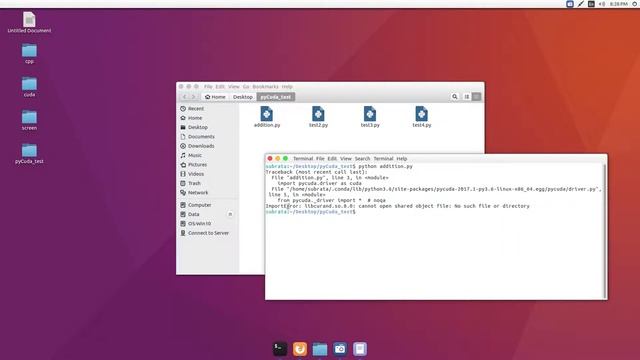Image resolution: width=640 pixels, height=360 pixels.
Task: Eject the Data drive in the sidebar
Action: (230, 214)
